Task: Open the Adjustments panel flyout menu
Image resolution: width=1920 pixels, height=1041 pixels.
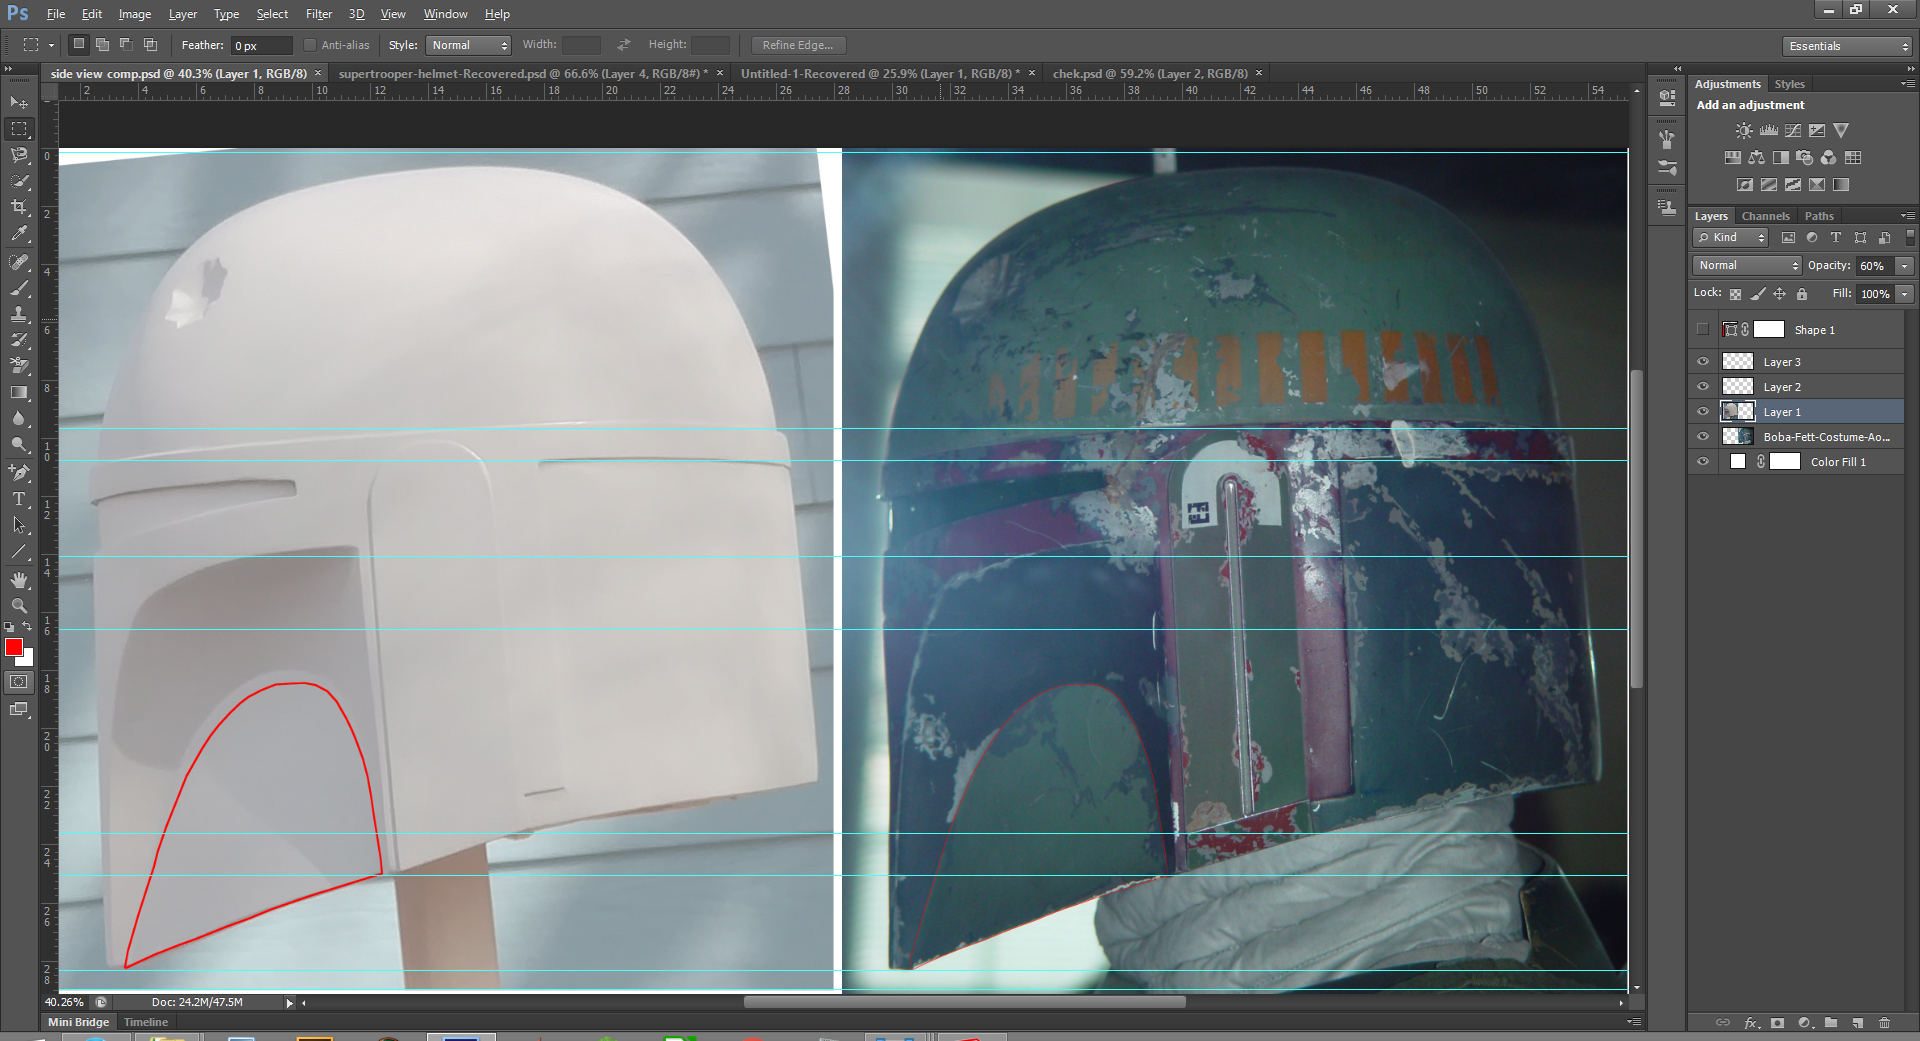Action: [1908, 84]
